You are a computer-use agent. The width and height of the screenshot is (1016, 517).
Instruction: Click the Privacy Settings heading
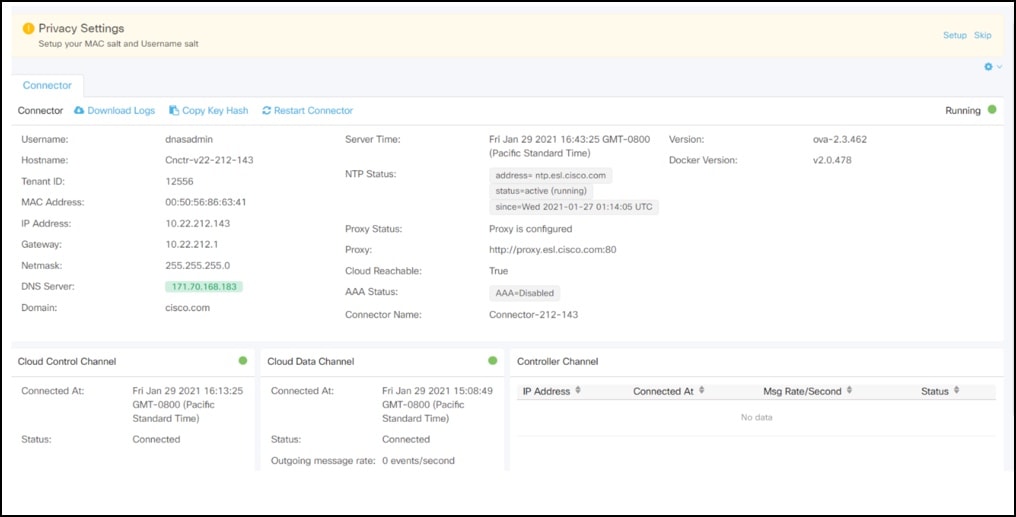pos(81,29)
